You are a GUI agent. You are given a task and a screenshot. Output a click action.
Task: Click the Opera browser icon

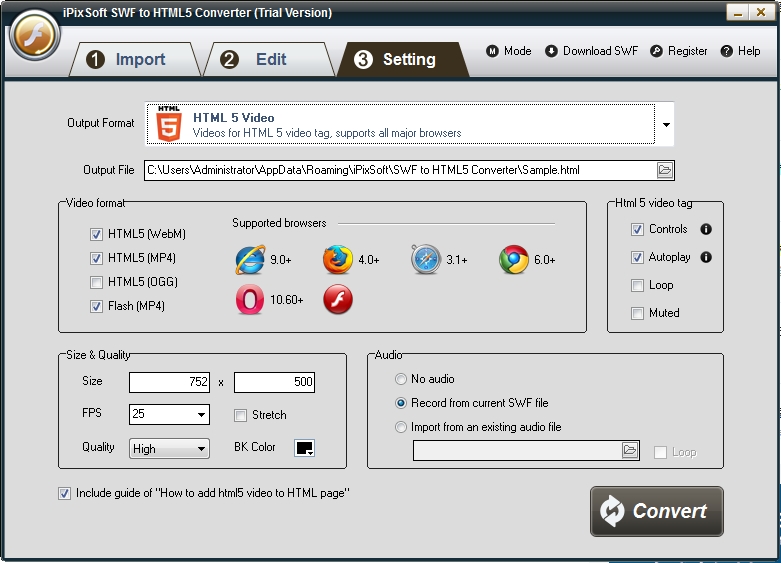pyautogui.click(x=250, y=299)
